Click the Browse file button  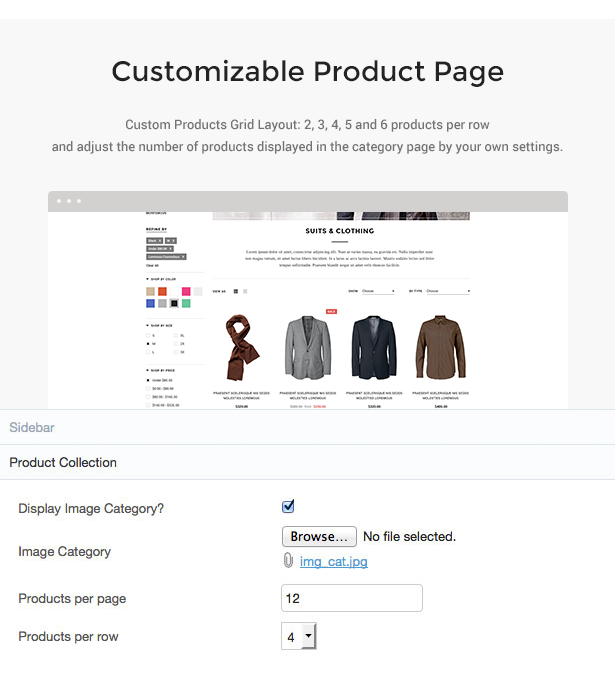[319, 537]
